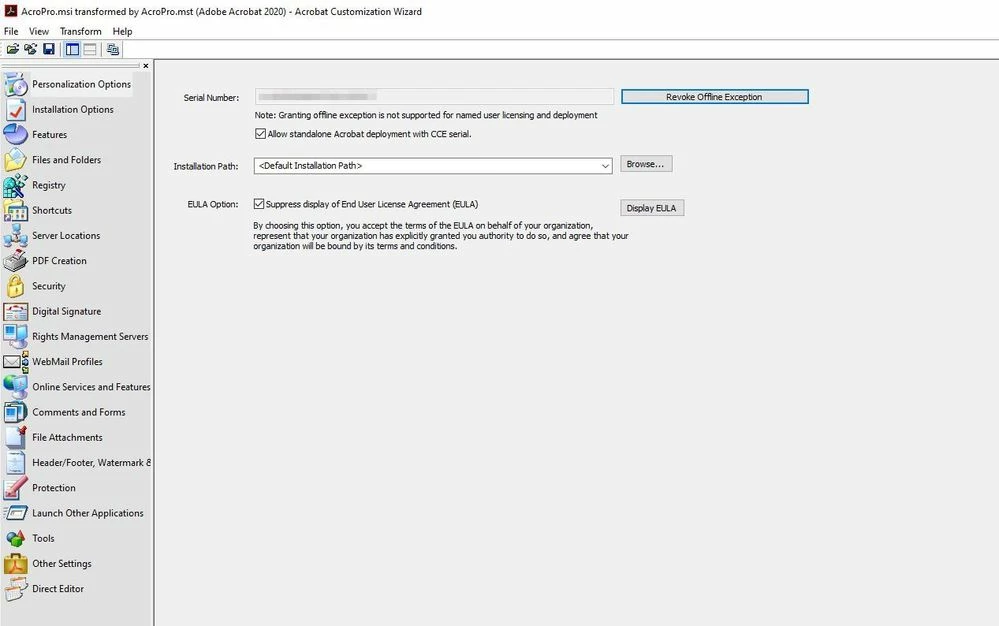Toggle Allow standalone Acrobat deployment checkbox
This screenshot has width=999, height=626.
pos(261,134)
